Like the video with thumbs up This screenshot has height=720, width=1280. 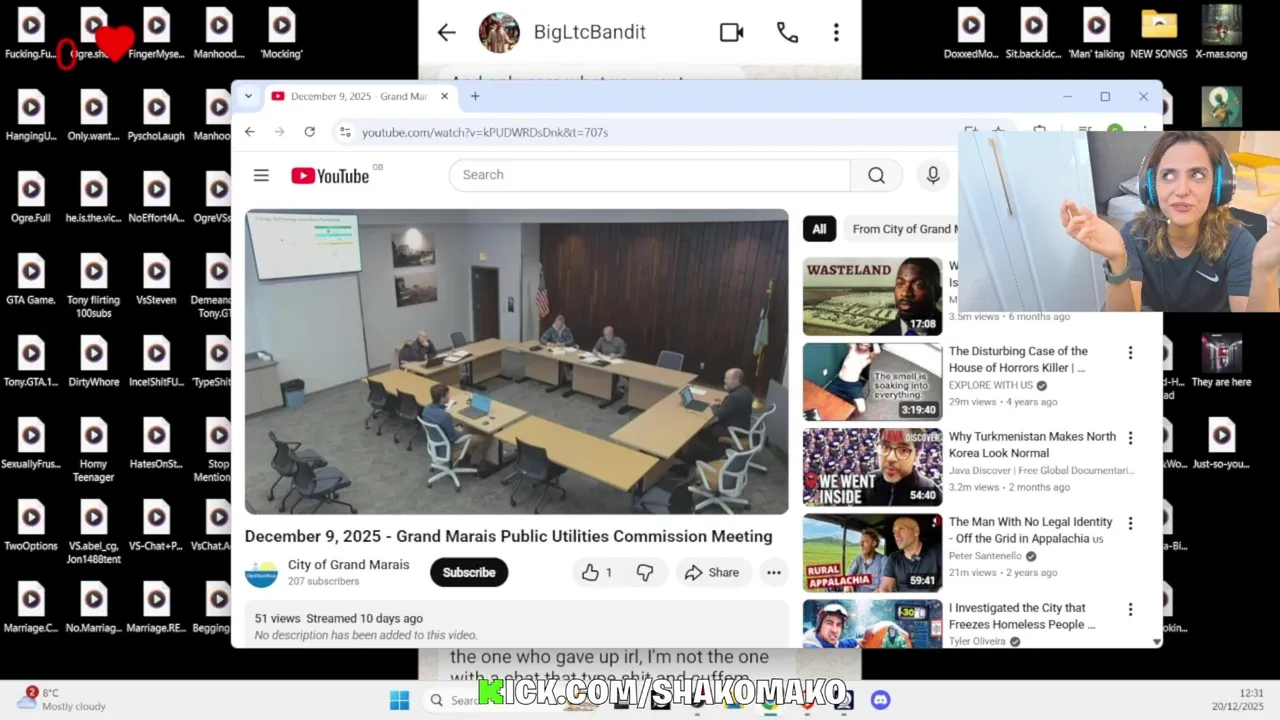pos(597,573)
